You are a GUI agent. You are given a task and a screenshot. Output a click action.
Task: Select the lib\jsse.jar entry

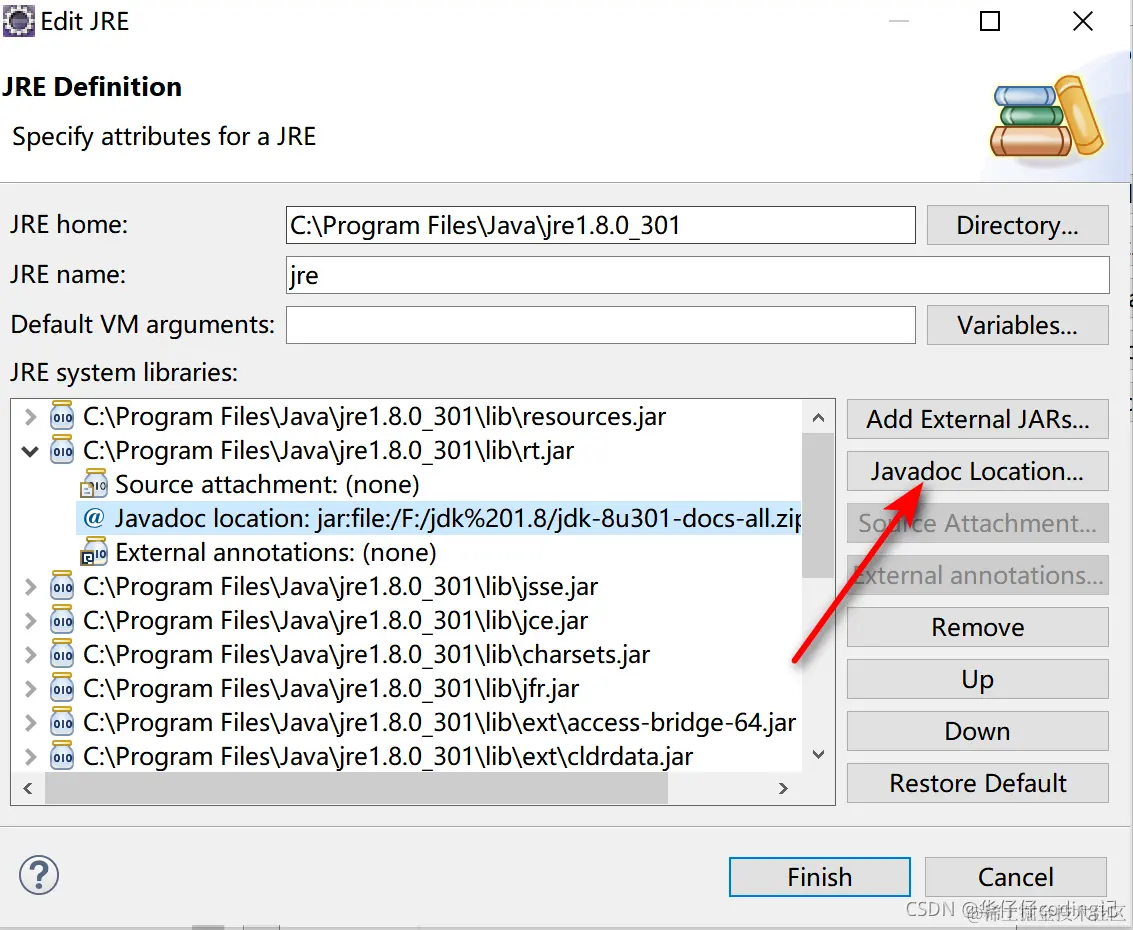click(x=340, y=586)
